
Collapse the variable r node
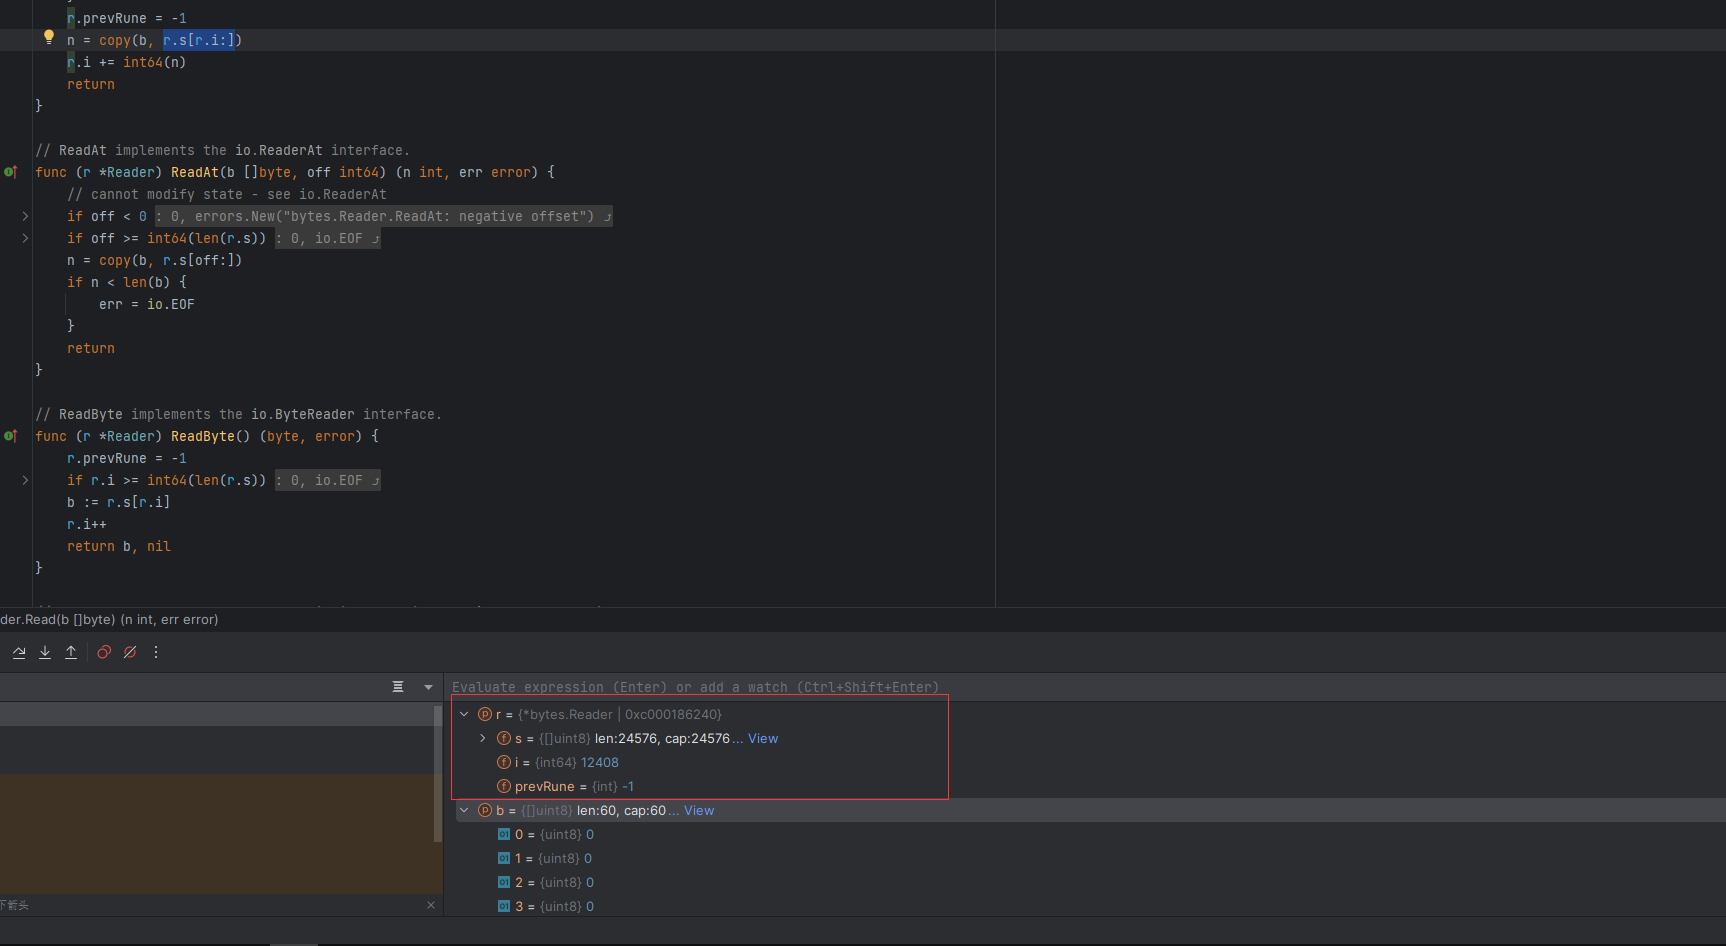click(x=464, y=714)
